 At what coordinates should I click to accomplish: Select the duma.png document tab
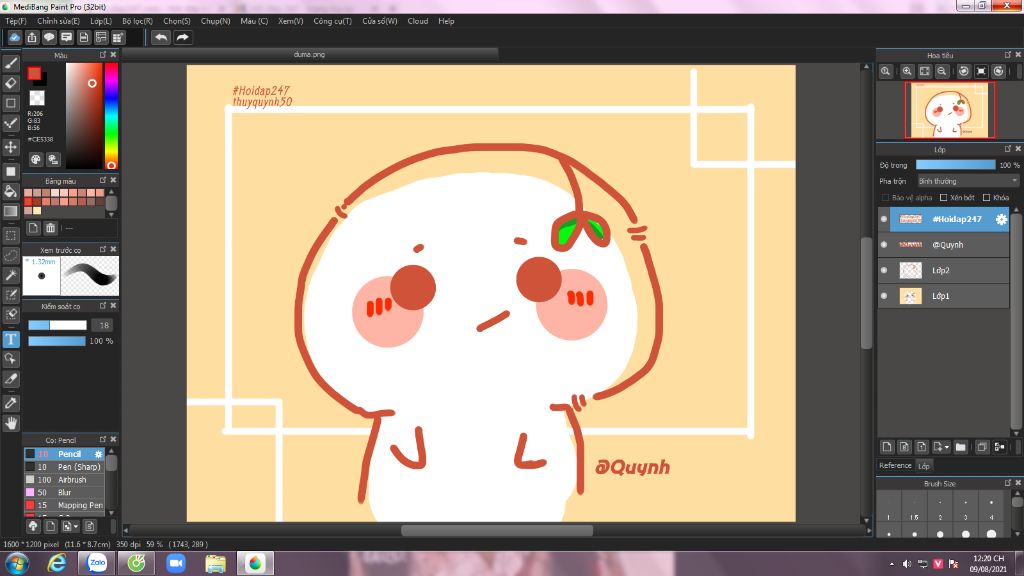pos(310,54)
